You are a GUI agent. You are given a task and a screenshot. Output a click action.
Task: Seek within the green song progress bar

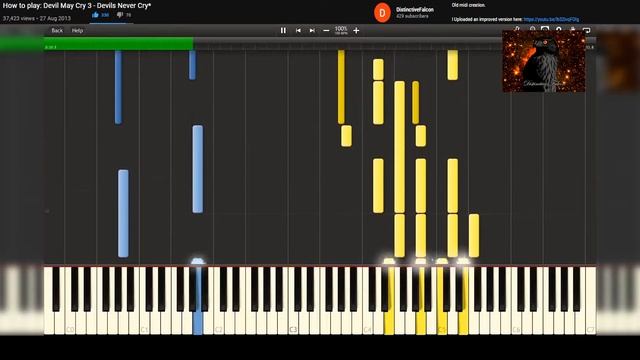tap(118, 44)
